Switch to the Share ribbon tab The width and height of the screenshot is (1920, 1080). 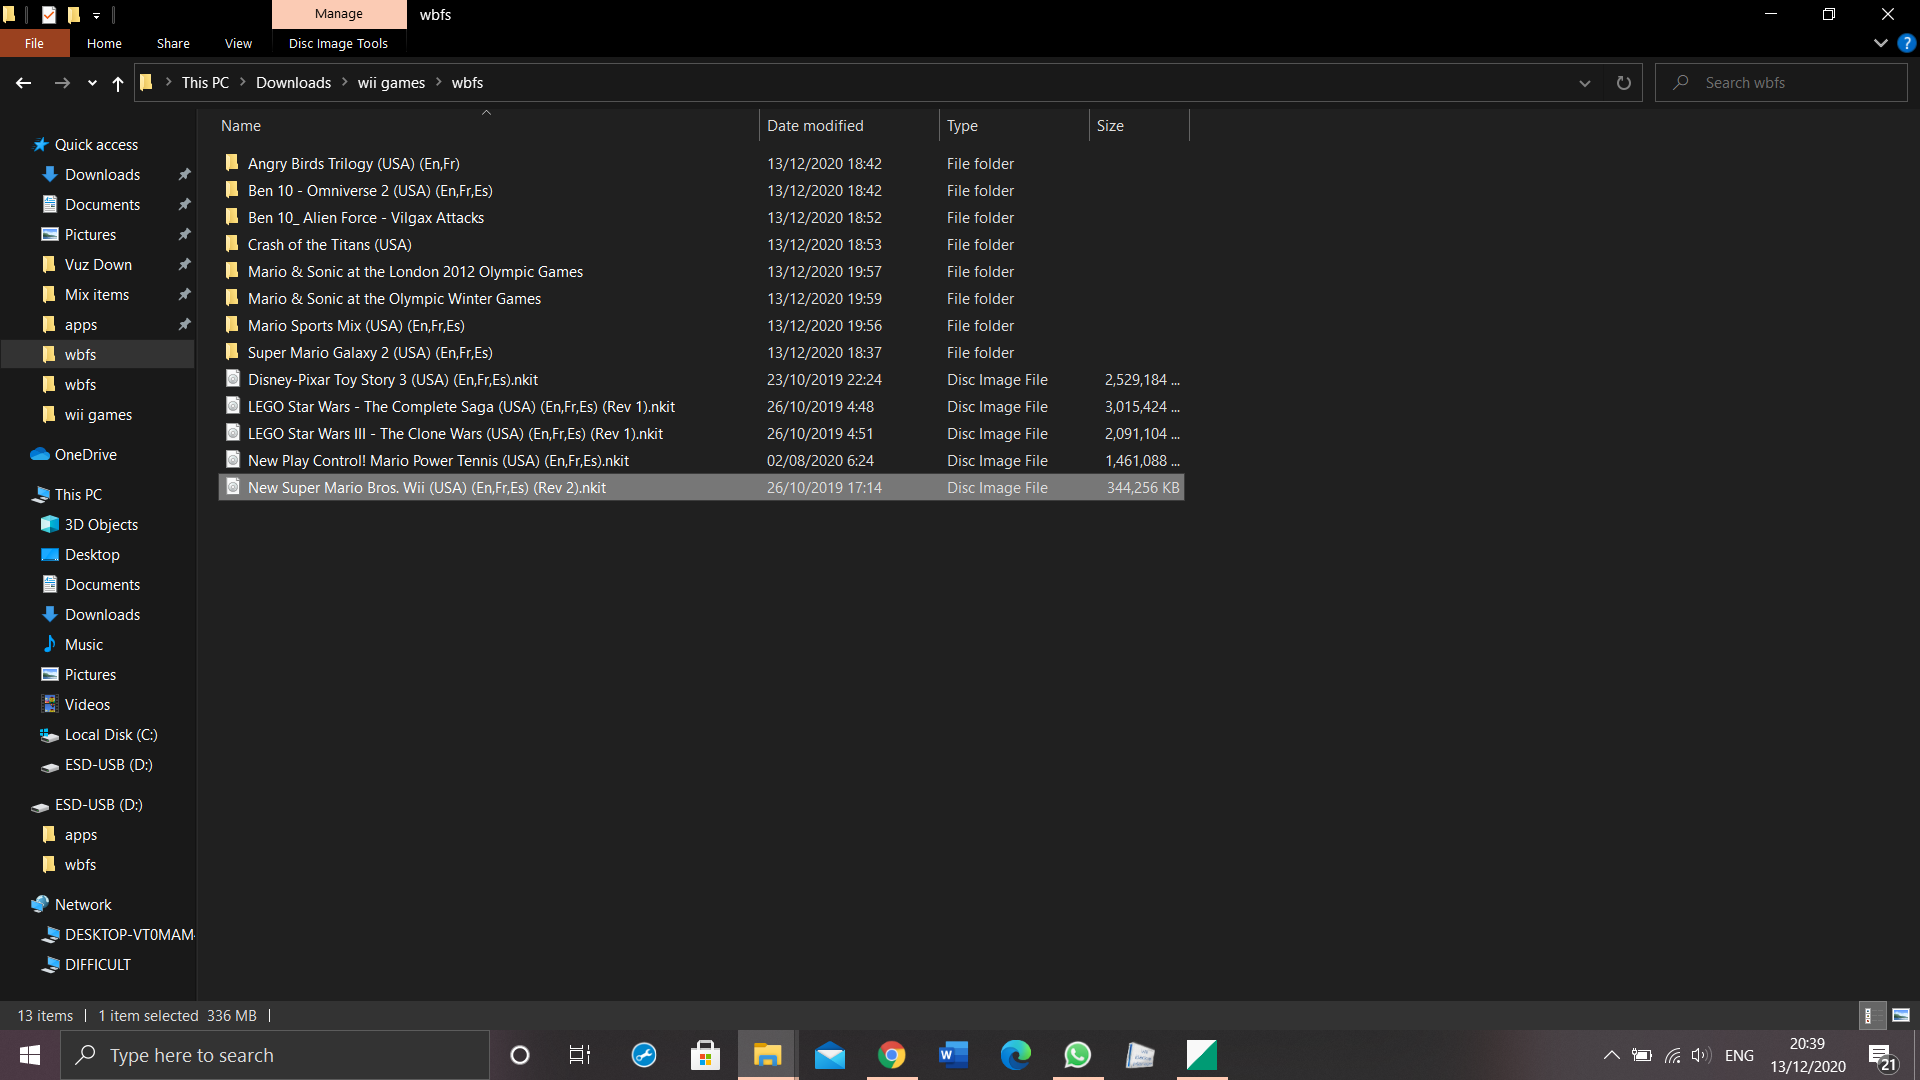click(x=173, y=43)
